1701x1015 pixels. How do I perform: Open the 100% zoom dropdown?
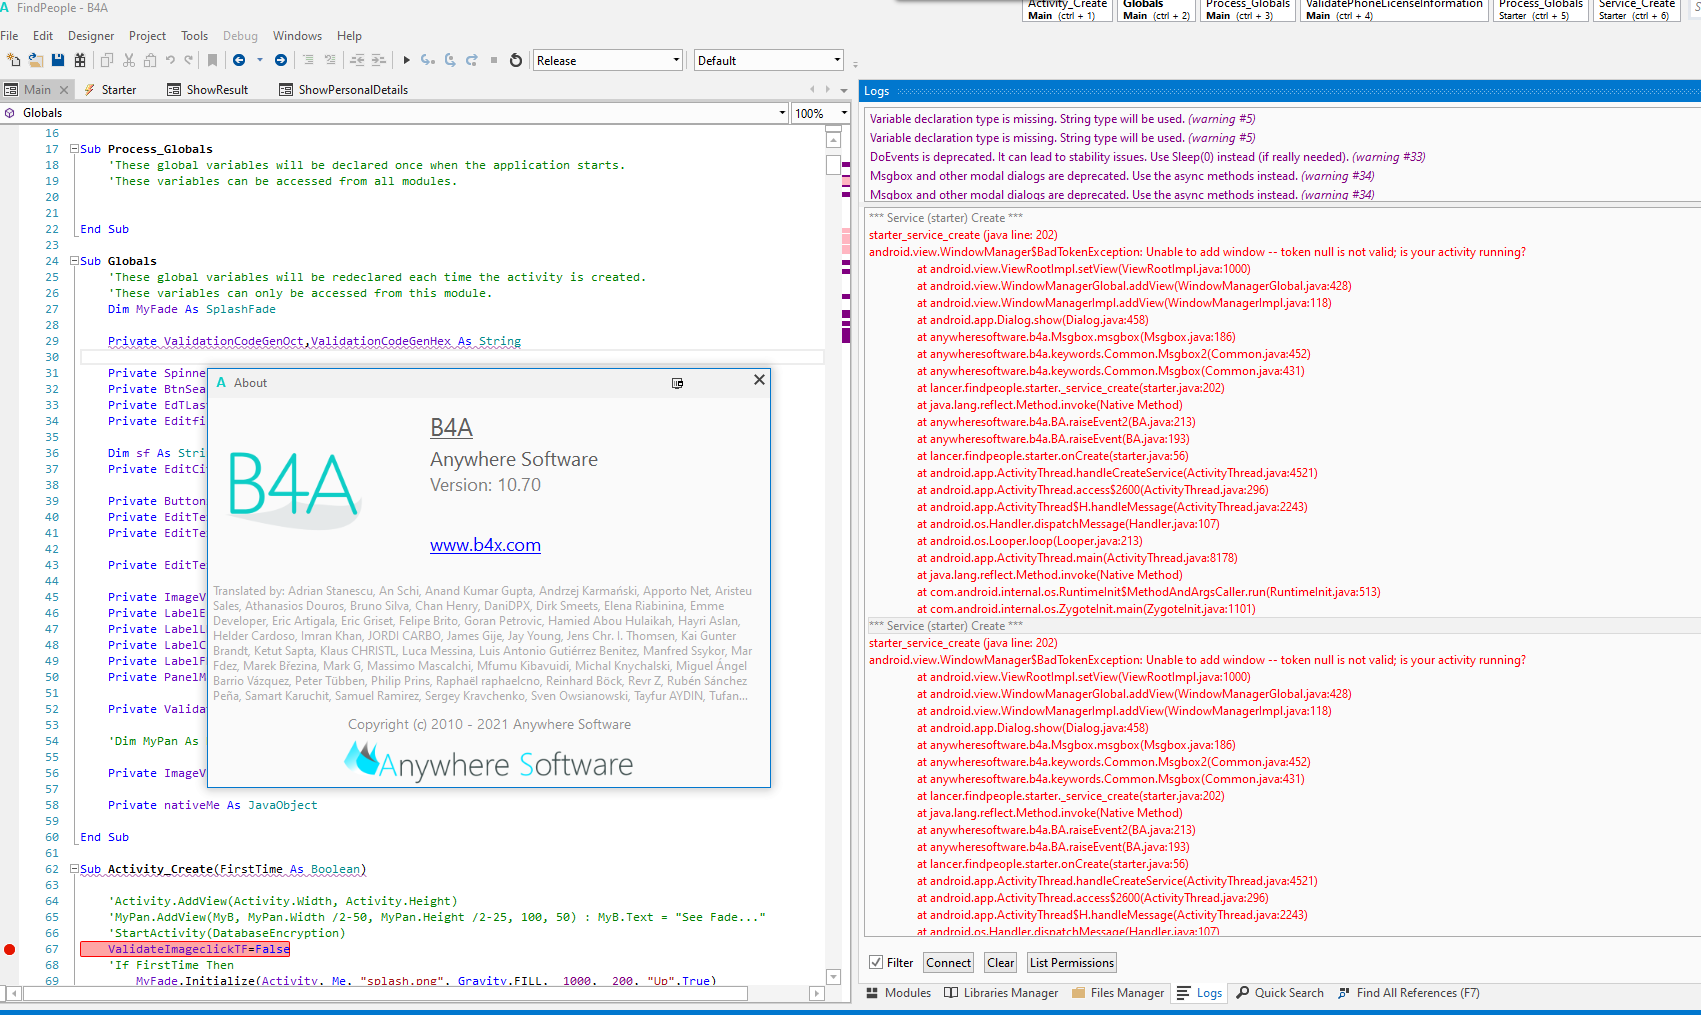820,113
